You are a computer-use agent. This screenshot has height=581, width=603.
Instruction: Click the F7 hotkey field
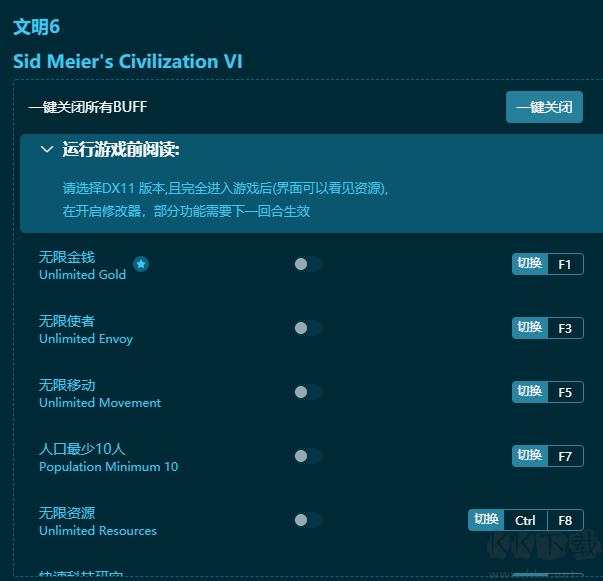click(565, 456)
